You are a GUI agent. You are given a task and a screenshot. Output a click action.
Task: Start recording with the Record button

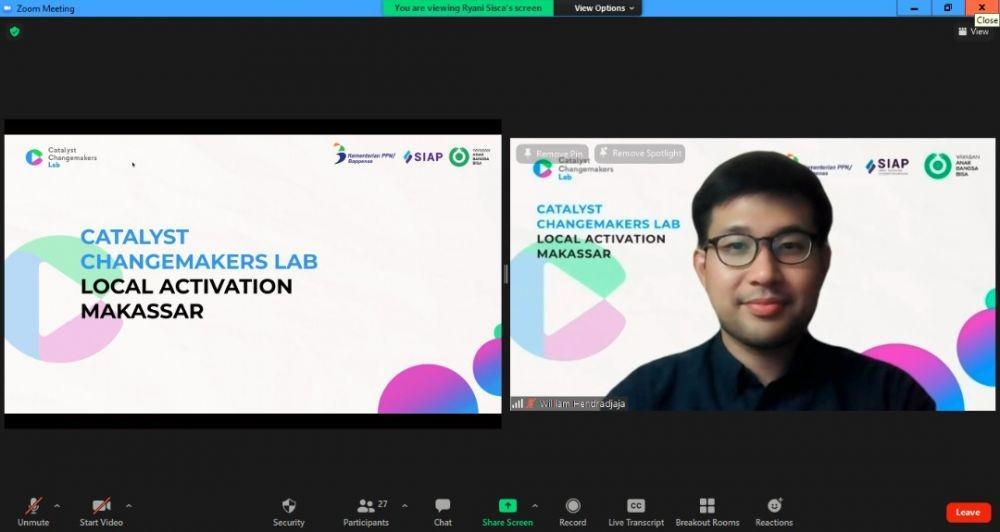point(573,512)
